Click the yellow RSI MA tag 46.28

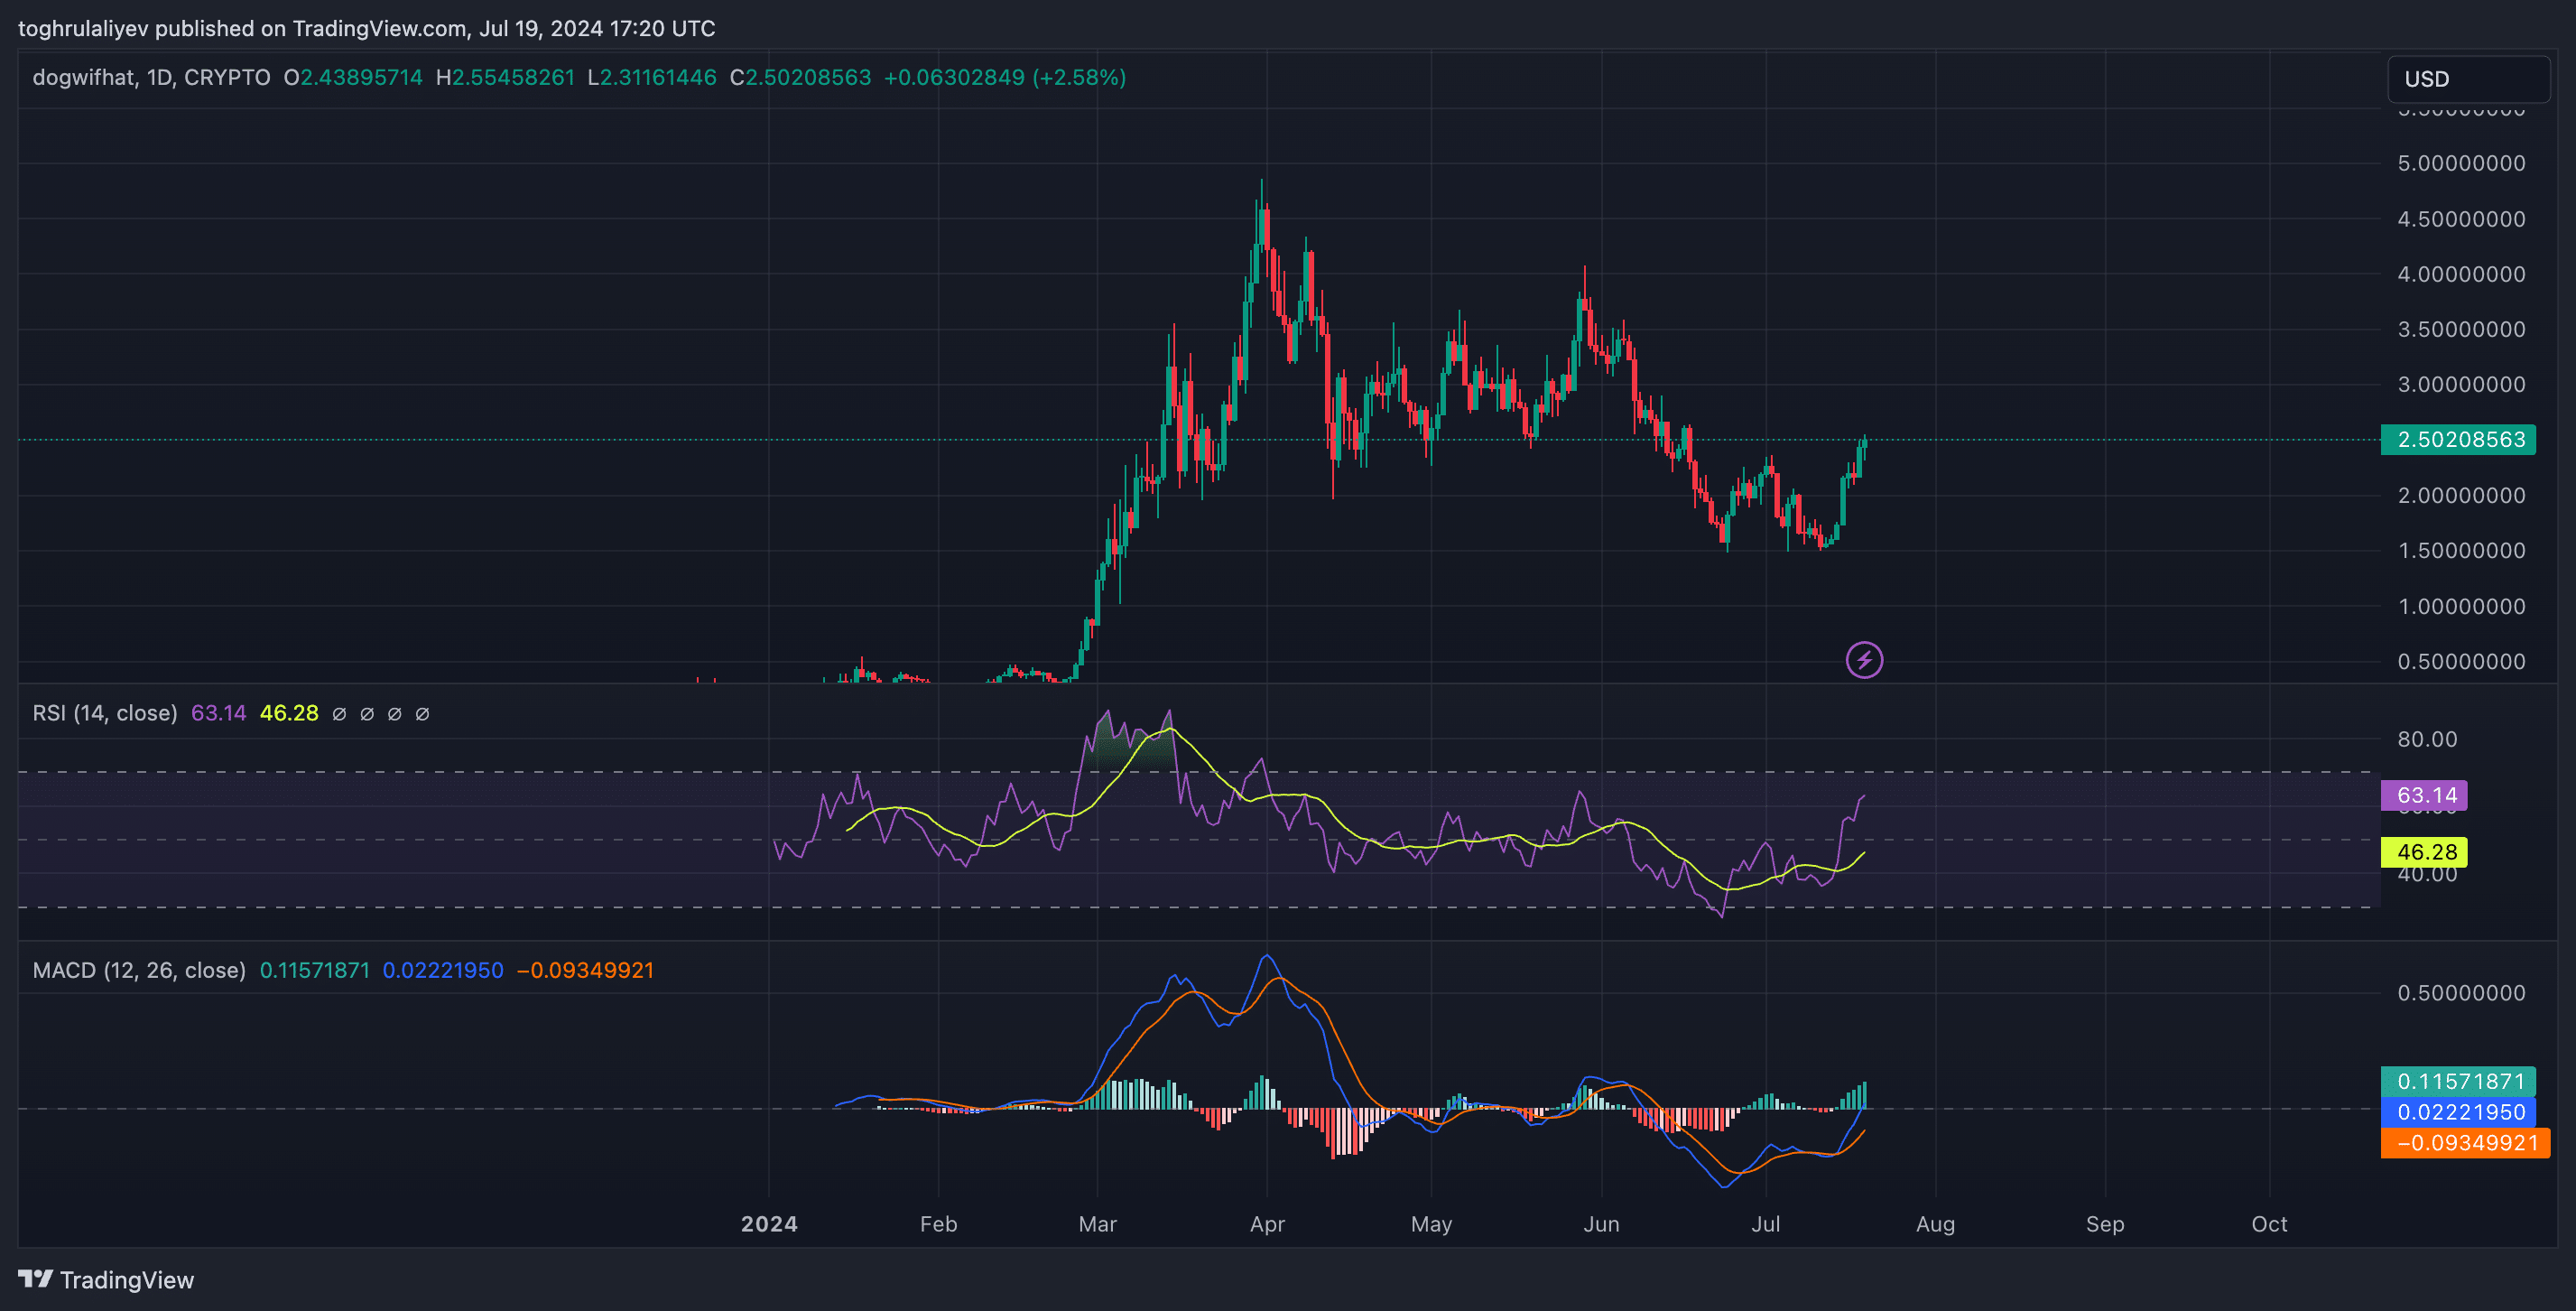[2424, 852]
